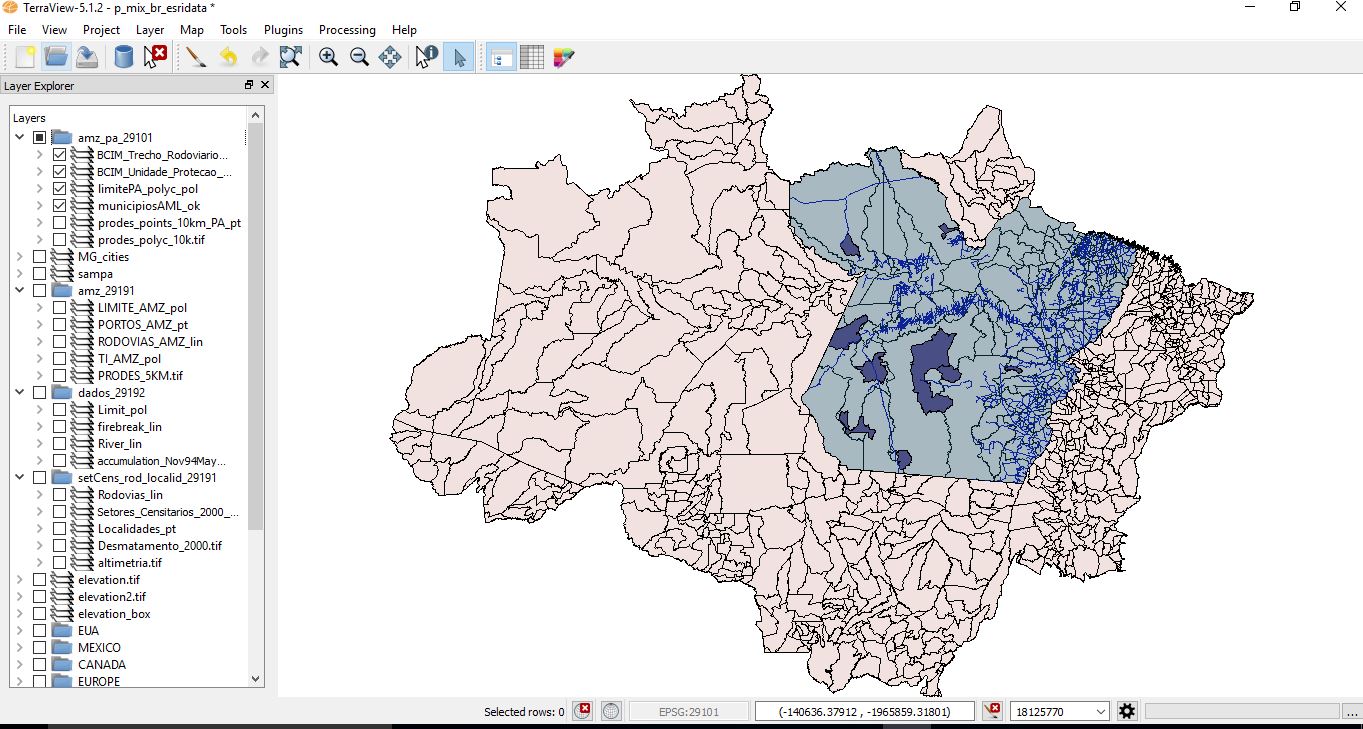1363x729 pixels.
Task: Select the Info cursor tool
Action: click(426, 57)
